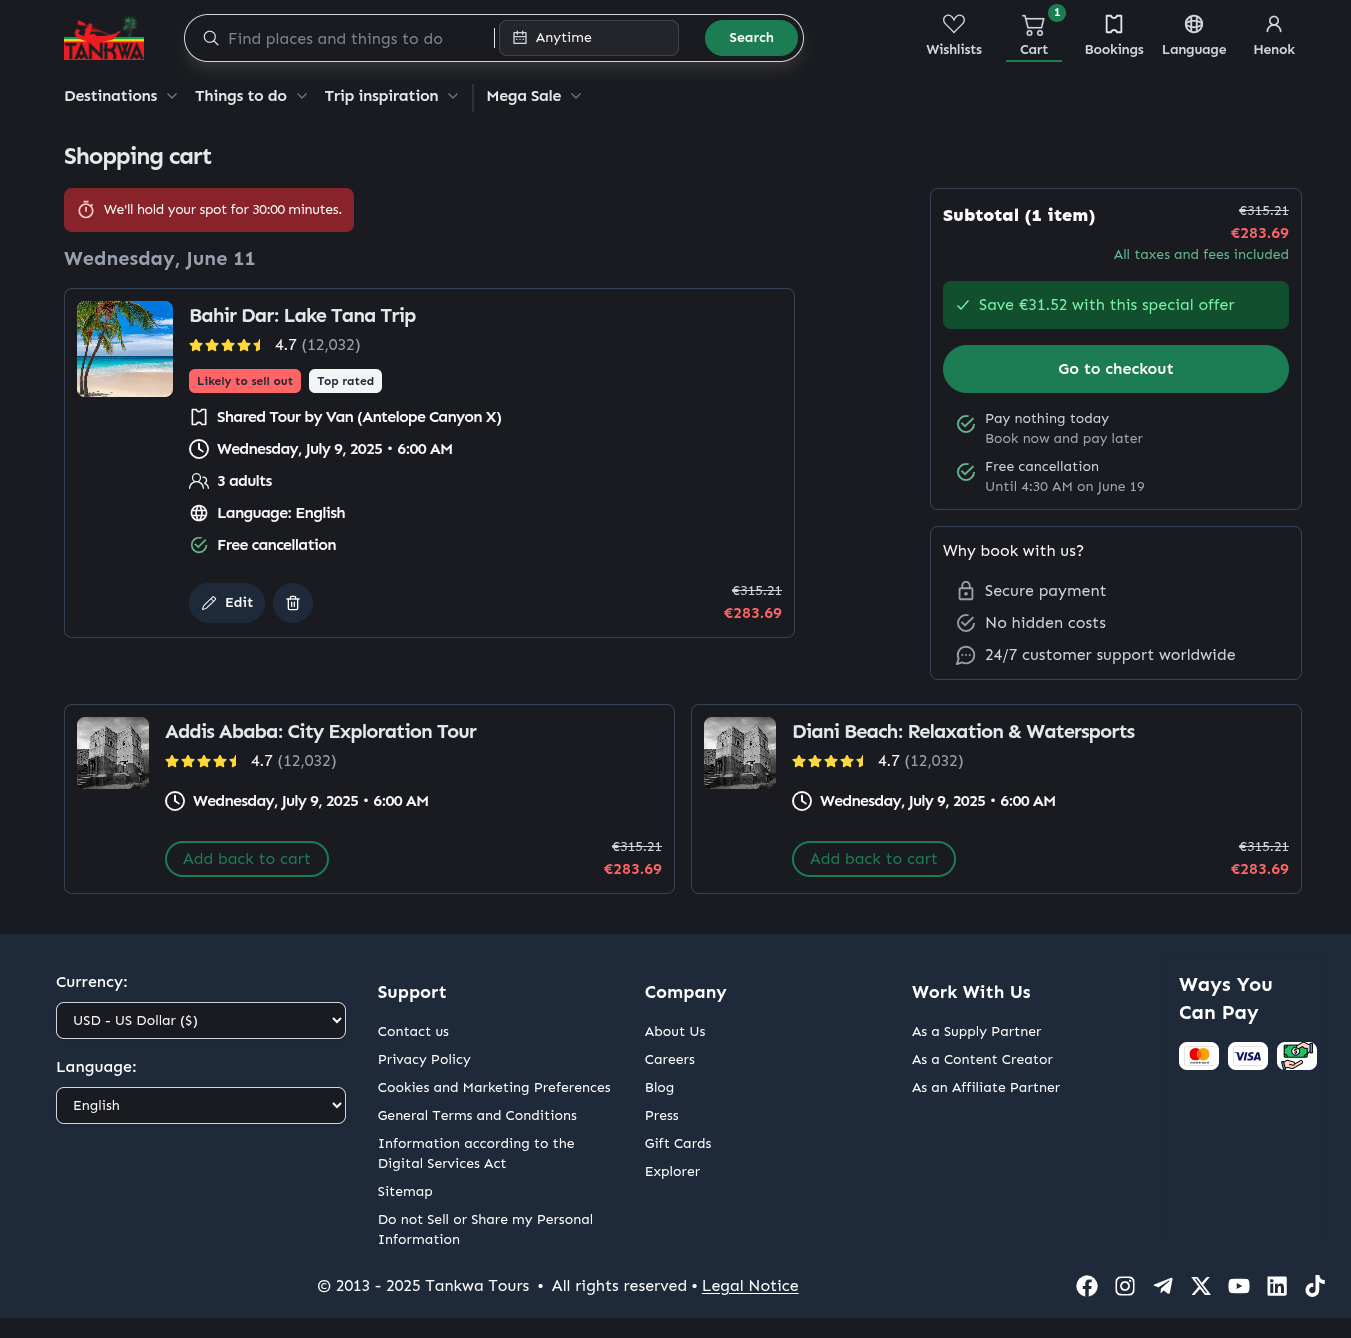1351x1338 pixels.
Task: Click the Tankwa logo
Action: pyautogui.click(x=104, y=39)
